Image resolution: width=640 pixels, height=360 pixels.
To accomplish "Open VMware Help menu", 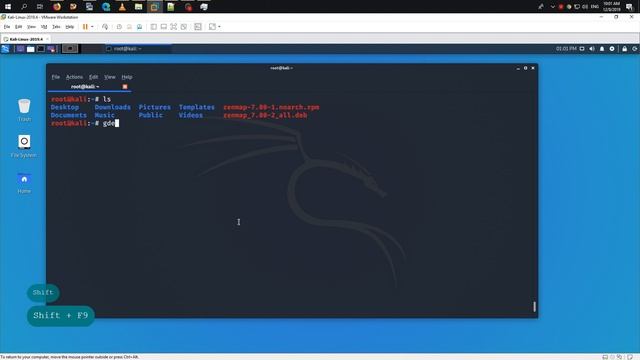I will (70, 27).
